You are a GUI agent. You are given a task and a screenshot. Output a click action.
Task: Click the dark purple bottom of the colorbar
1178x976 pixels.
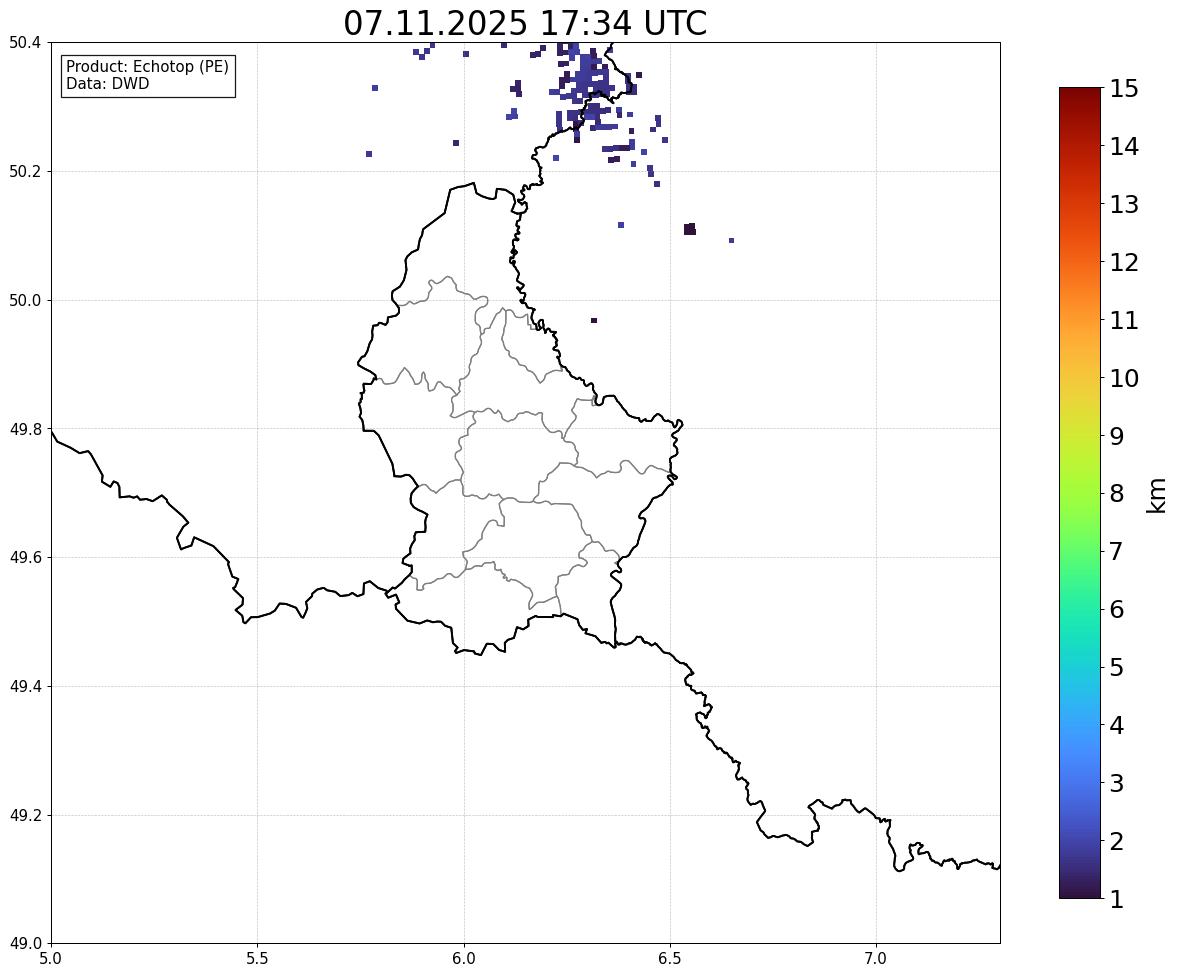coord(1080,890)
